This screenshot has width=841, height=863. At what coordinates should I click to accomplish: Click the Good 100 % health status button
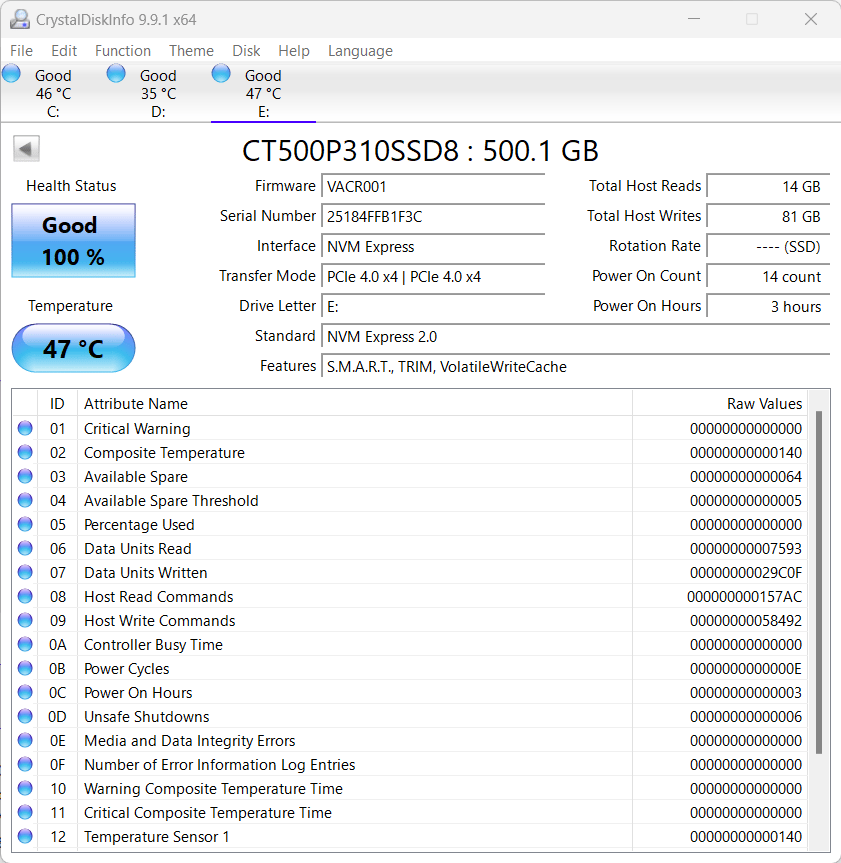(x=73, y=241)
